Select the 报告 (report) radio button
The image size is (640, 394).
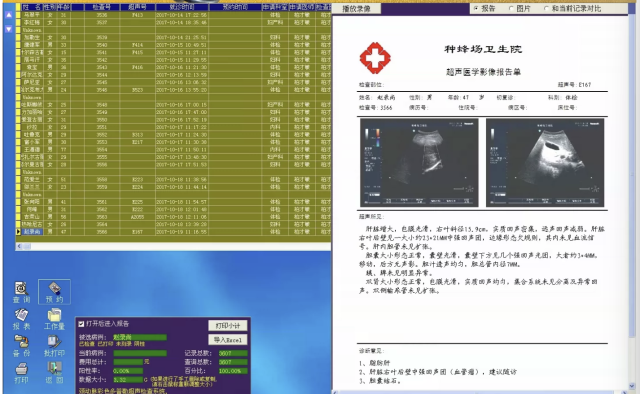pos(476,8)
